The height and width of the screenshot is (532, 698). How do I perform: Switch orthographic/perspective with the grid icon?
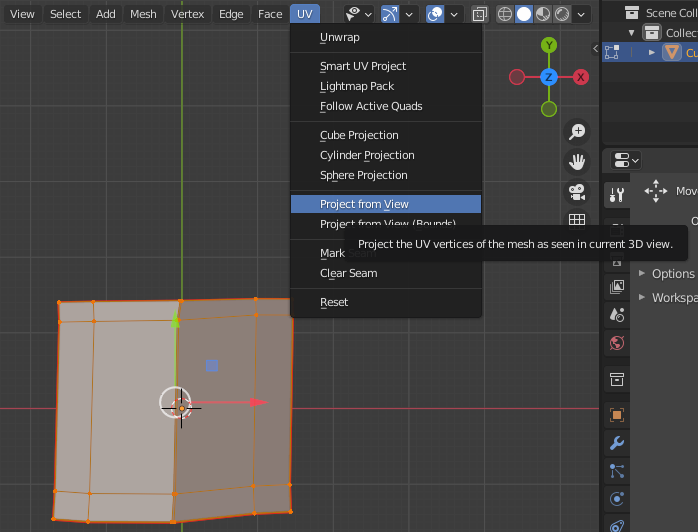577,220
